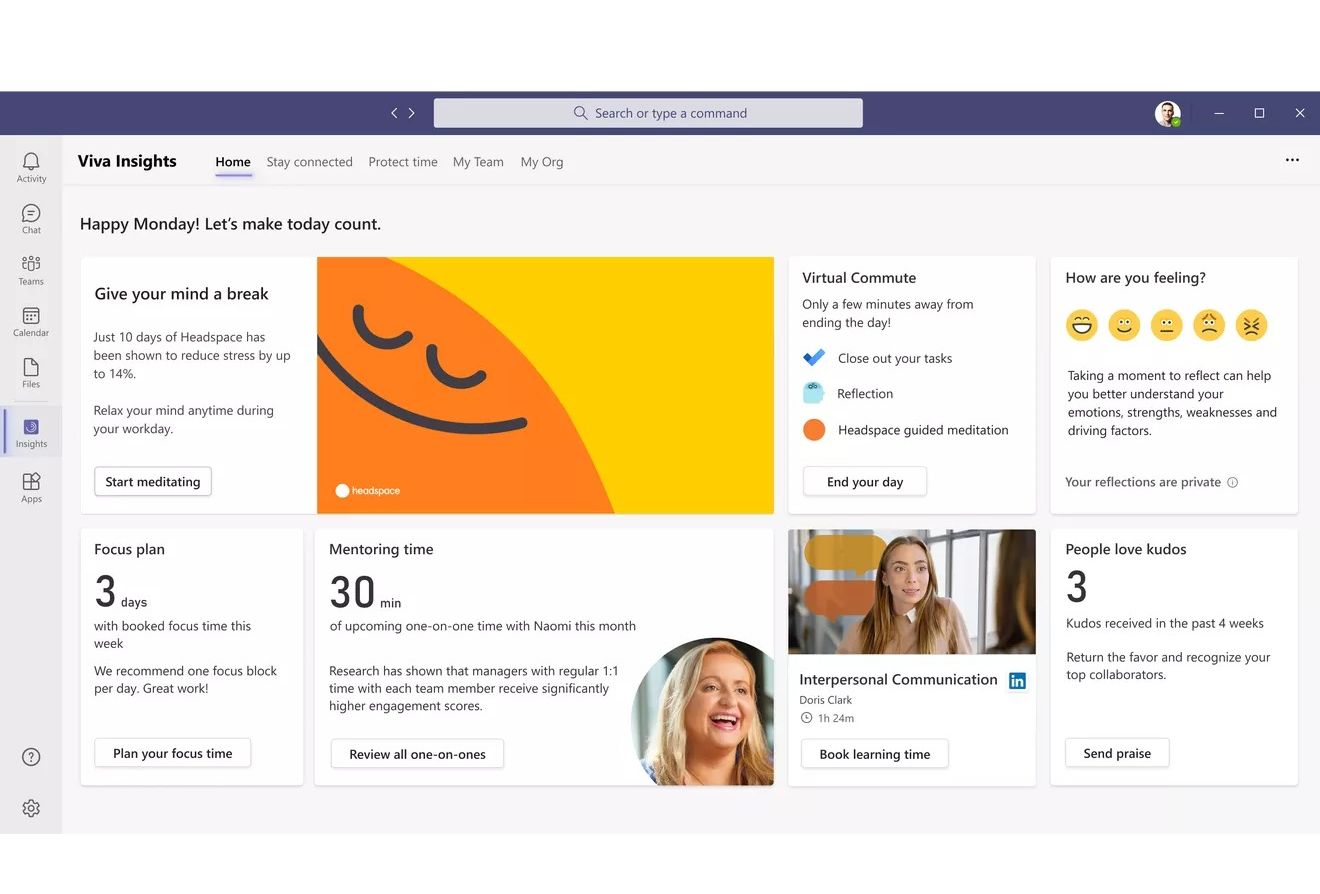Open the Interpersonal Communication course thumbnail
The width and height of the screenshot is (1320, 894).
coord(912,592)
